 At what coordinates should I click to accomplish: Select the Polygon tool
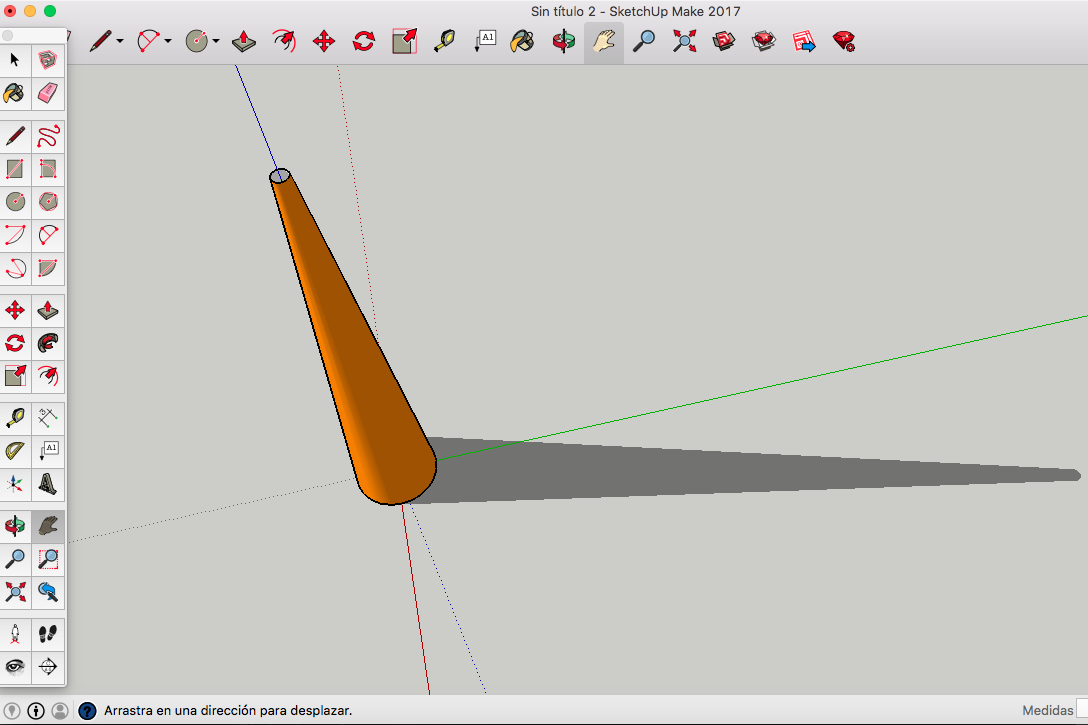coord(47,202)
